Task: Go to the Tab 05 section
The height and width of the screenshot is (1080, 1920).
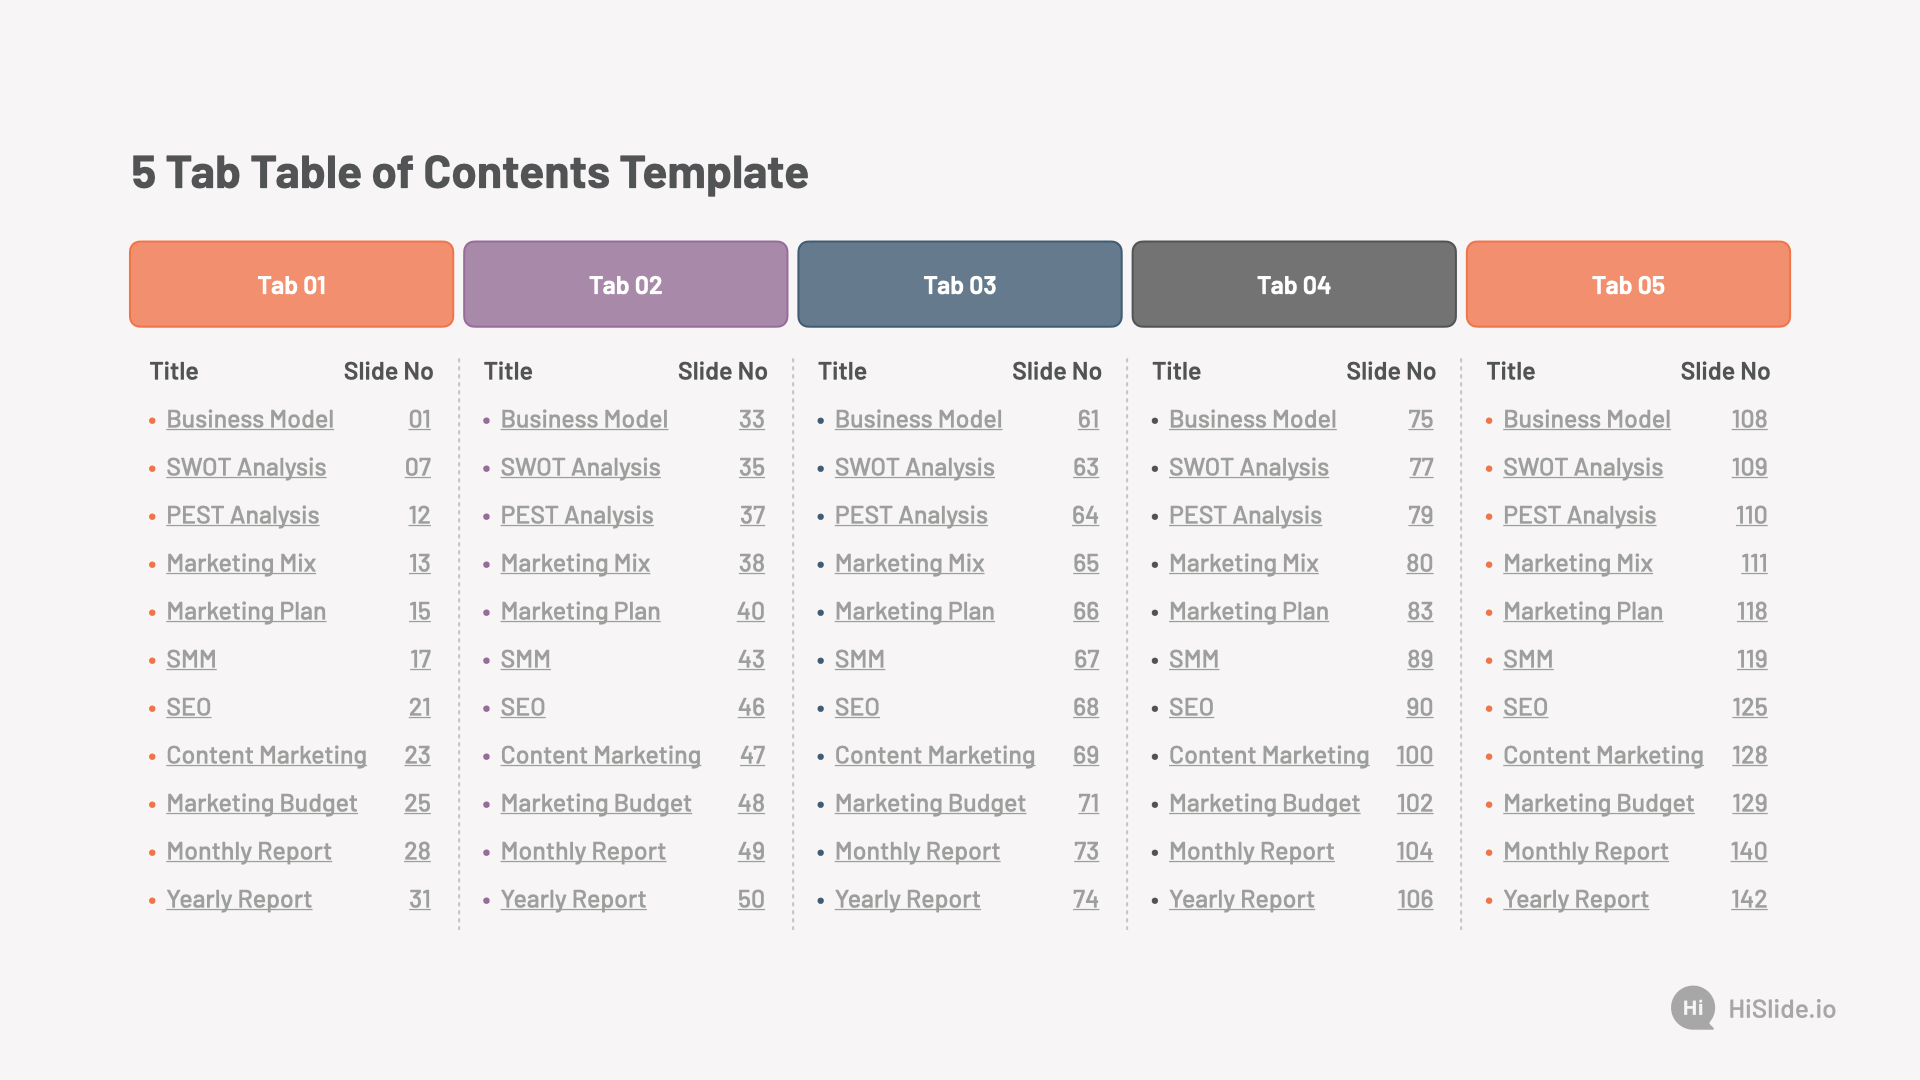Action: point(1628,284)
